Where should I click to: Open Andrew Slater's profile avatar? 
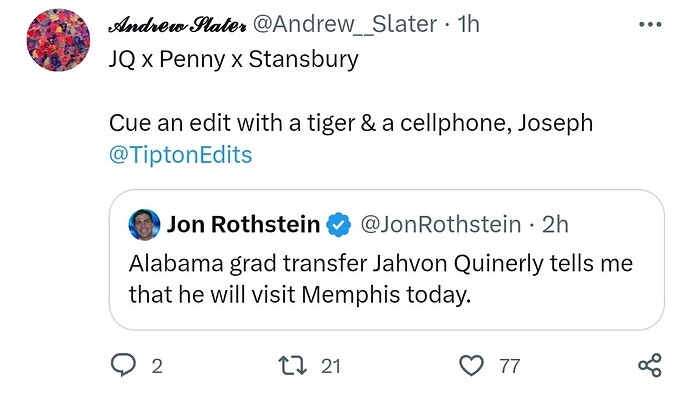tap(58, 40)
